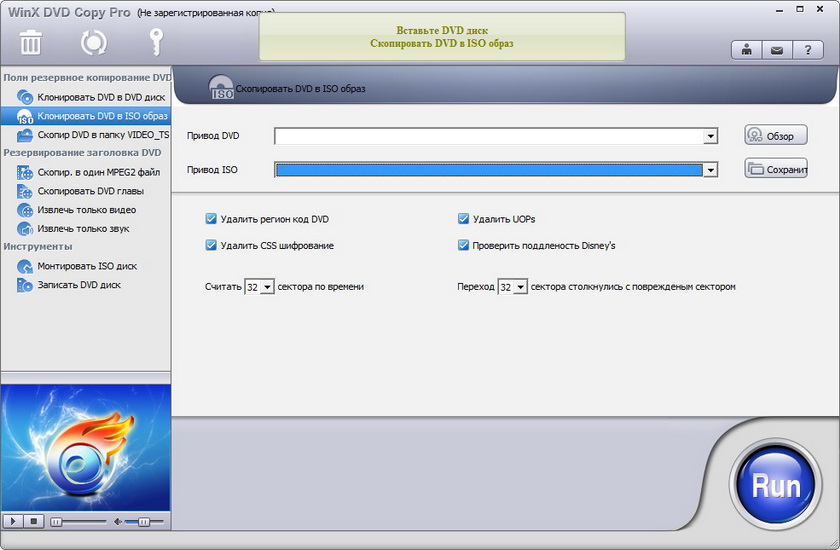Click the Привод DVD combo field
Screen dimensions: 840x550
(496, 136)
